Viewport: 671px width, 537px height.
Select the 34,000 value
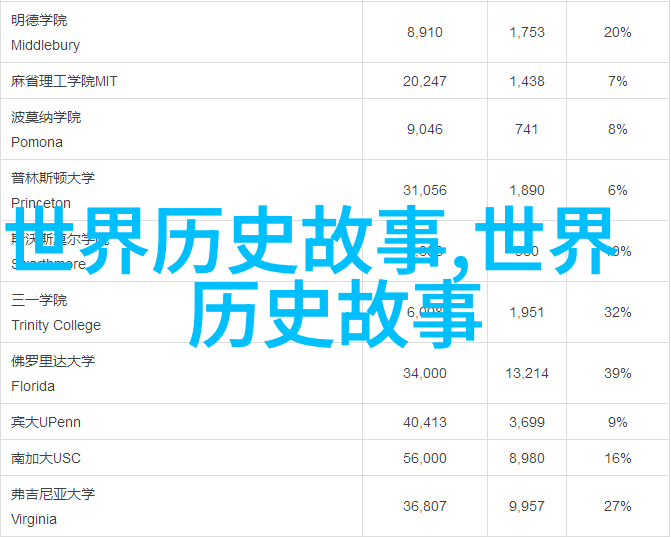tap(425, 374)
